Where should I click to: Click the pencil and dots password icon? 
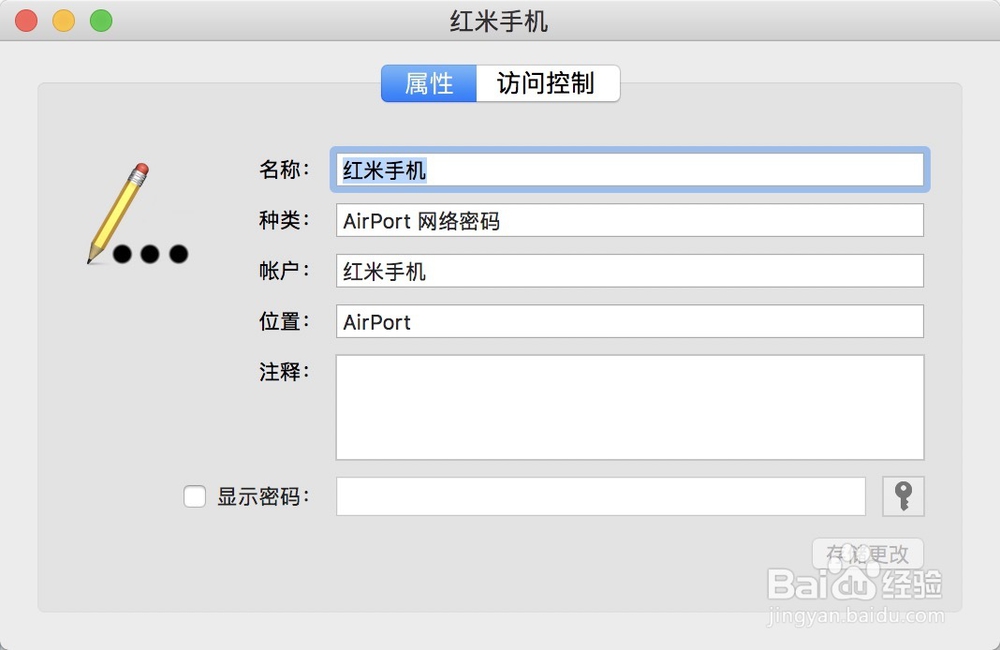coord(137,216)
